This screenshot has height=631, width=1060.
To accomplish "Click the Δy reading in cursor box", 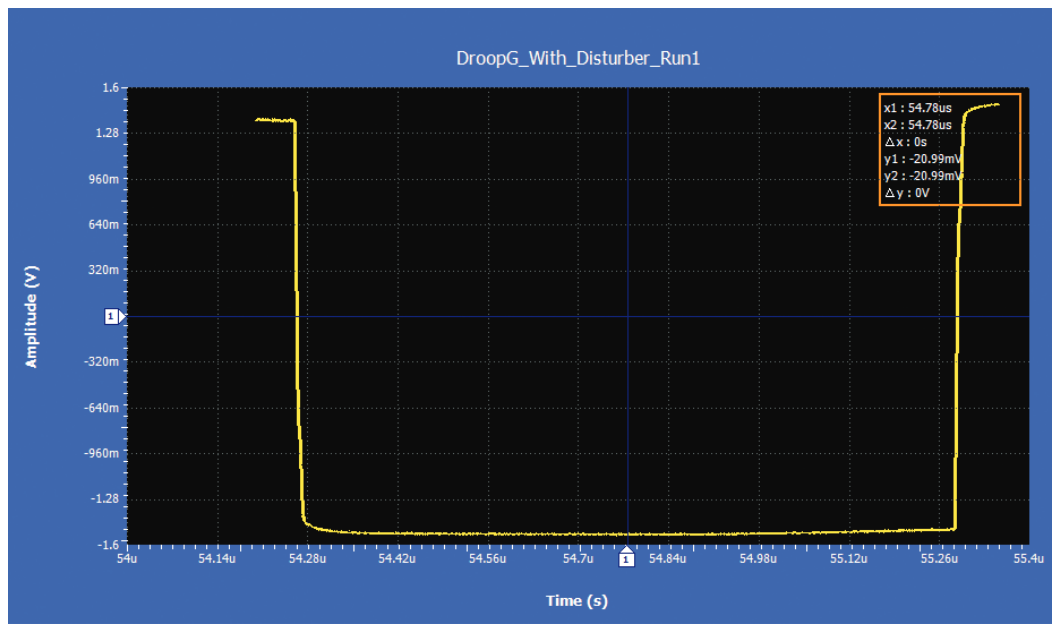I will [908, 193].
